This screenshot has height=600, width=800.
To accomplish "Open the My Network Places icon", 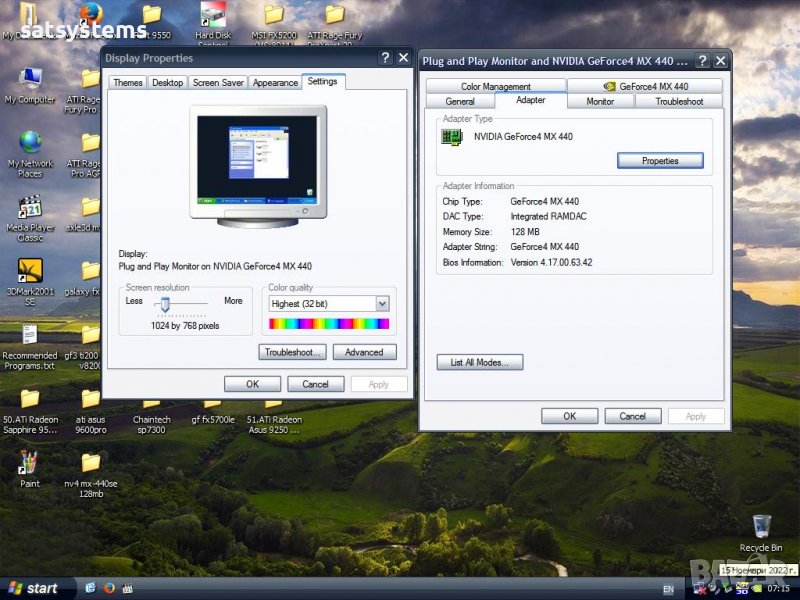I will click(x=30, y=143).
